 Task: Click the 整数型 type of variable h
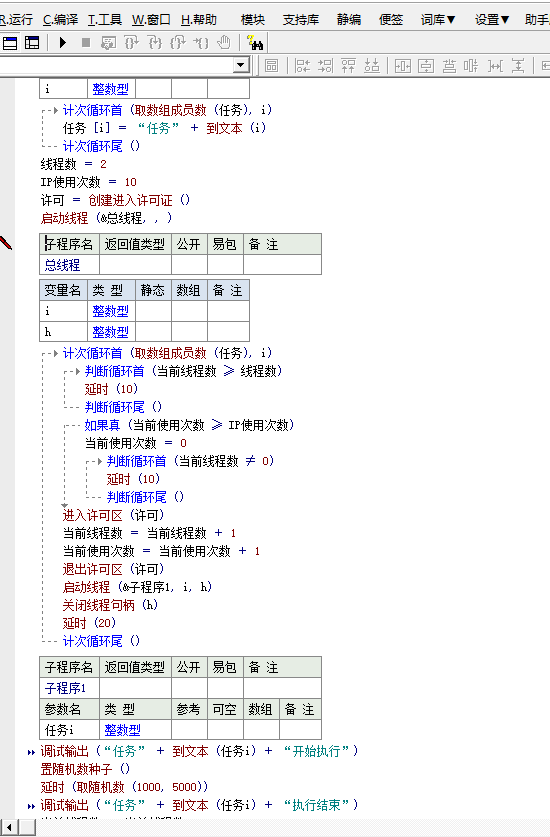pos(111,331)
